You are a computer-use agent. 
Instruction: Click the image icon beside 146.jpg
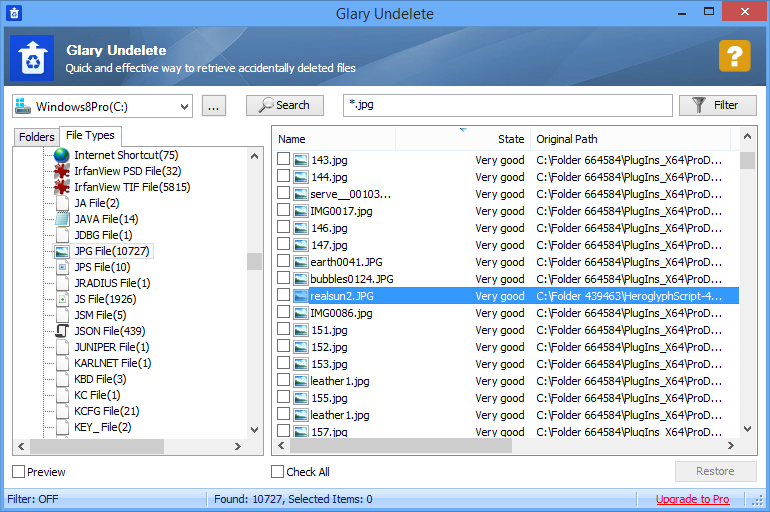point(301,228)
